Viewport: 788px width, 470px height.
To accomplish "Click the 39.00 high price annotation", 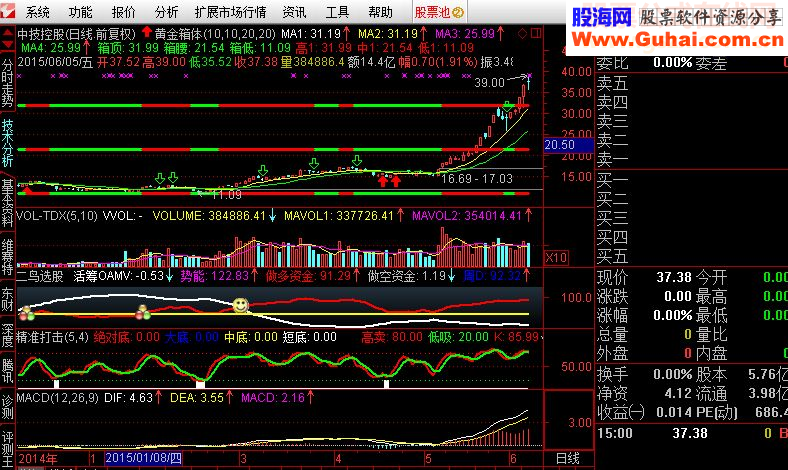I will pos(489,82).
